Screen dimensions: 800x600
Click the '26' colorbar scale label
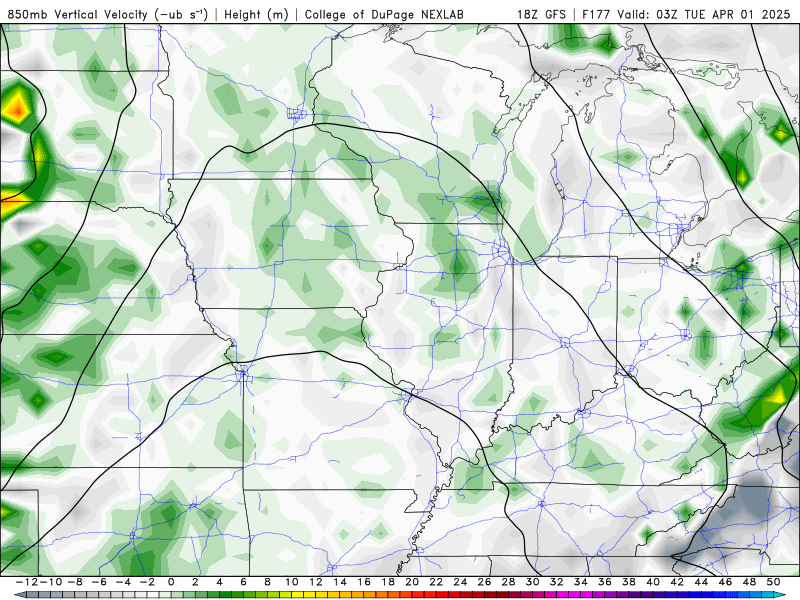484,582
